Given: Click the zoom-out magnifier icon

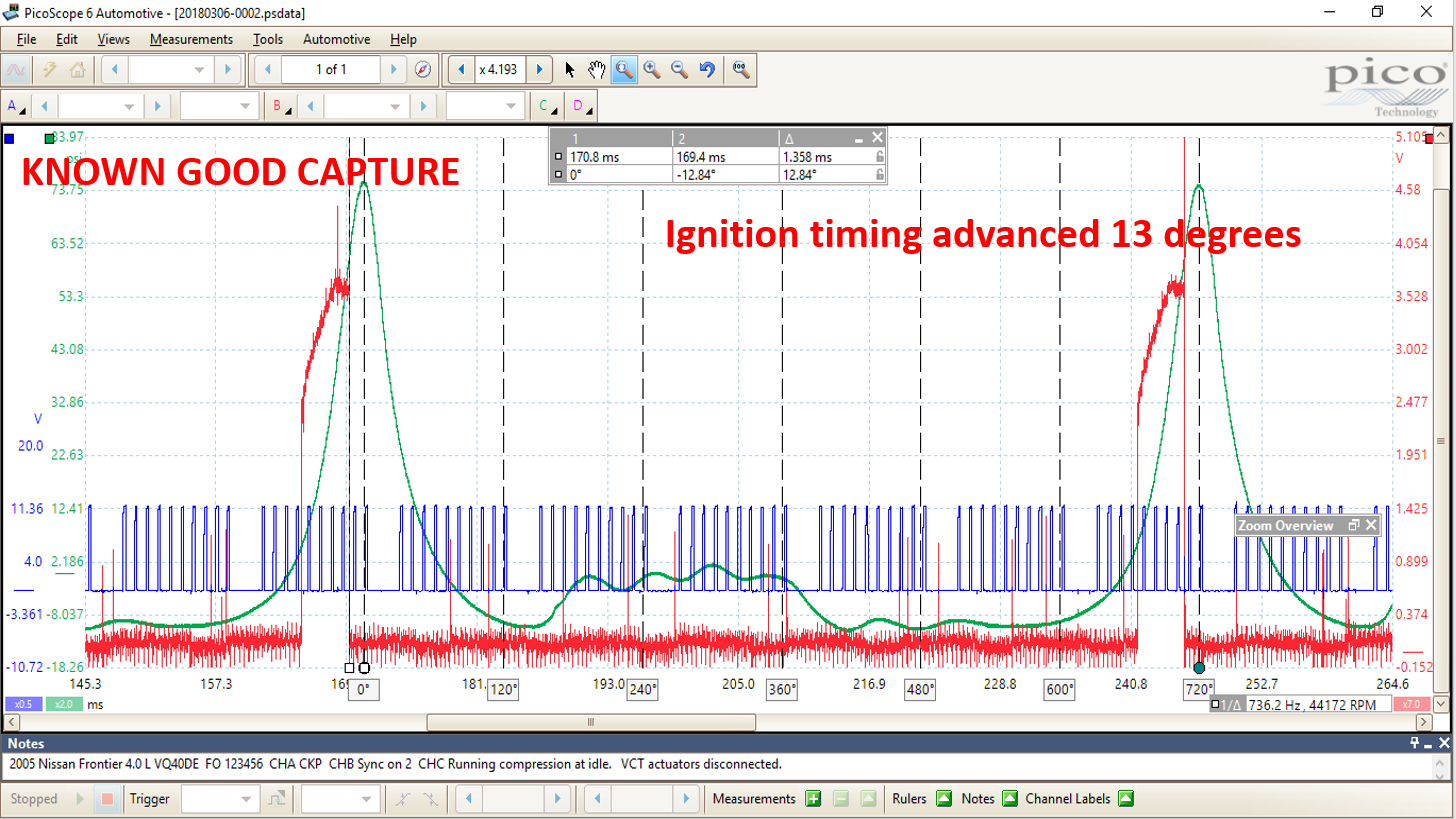Looking at the screenshot, I should [x=677, y=69].
